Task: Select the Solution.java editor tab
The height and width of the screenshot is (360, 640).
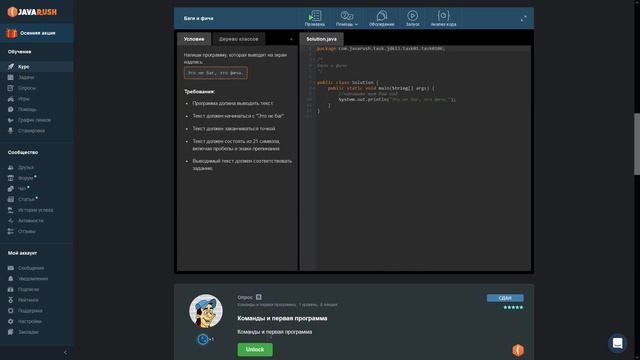Action: click(322, 39)
